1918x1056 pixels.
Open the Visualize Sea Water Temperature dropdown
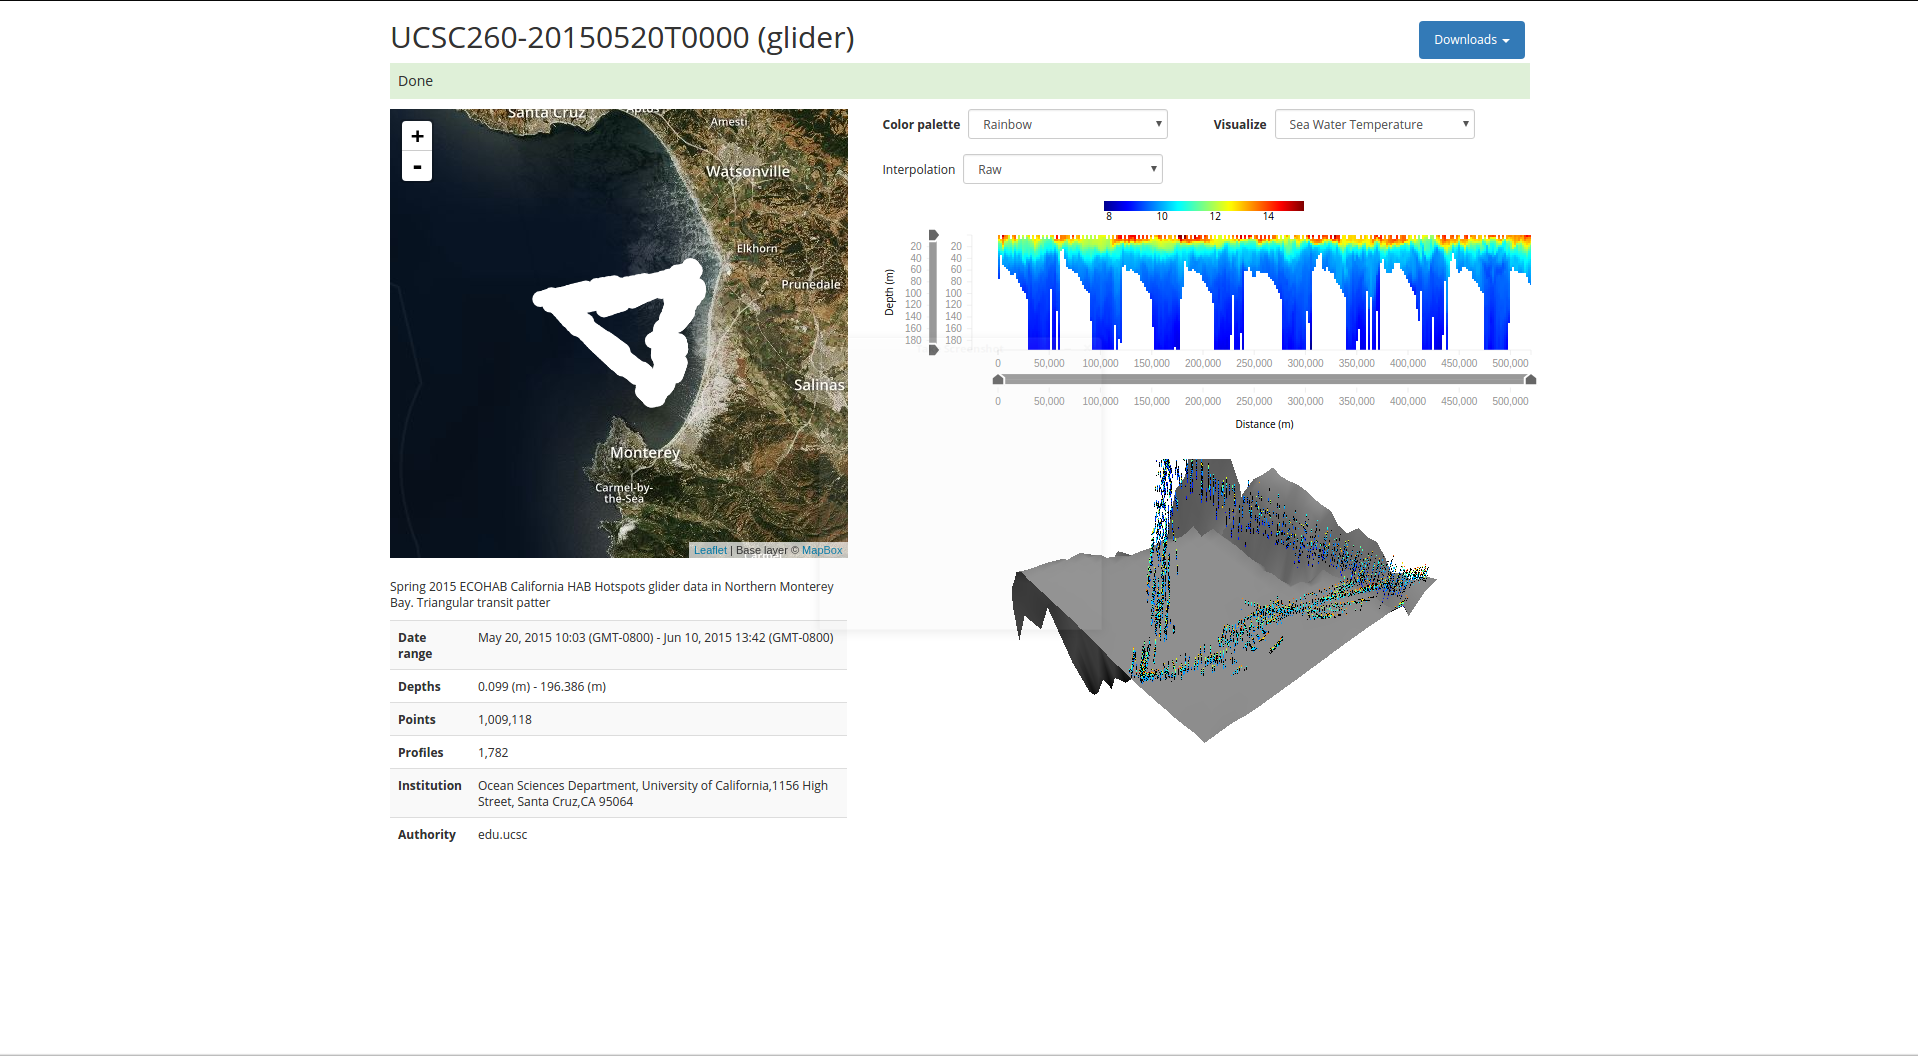click(1374, 124)
